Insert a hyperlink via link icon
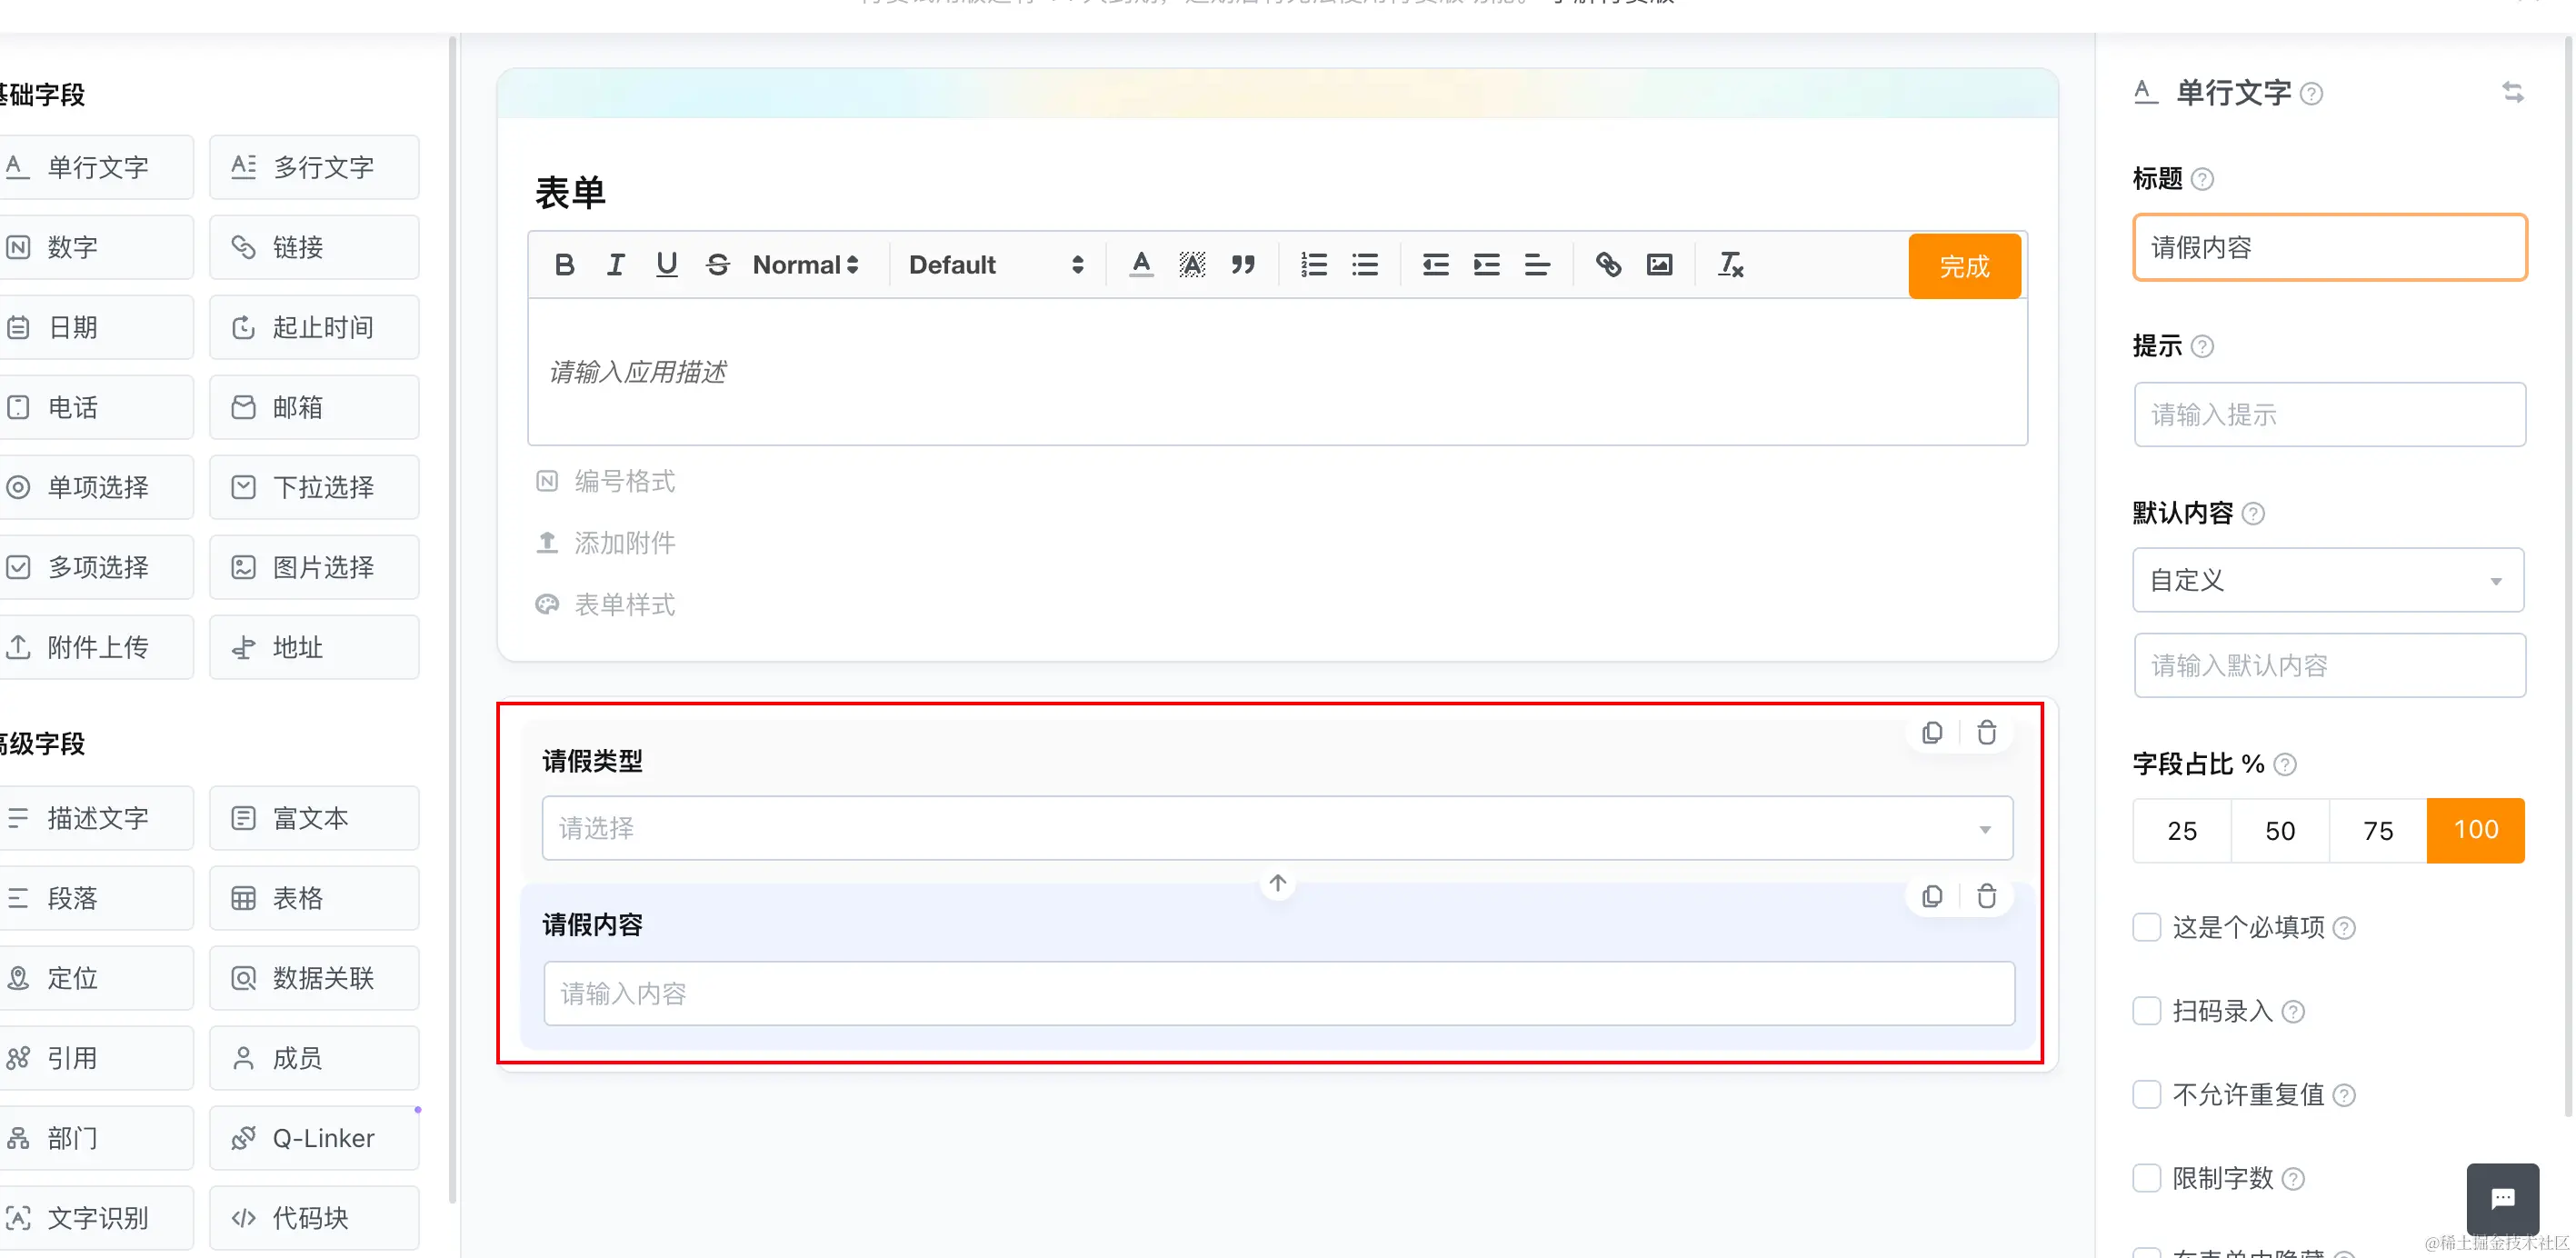Viewport: 2576px width, 1258px height. click(1608, 265)
